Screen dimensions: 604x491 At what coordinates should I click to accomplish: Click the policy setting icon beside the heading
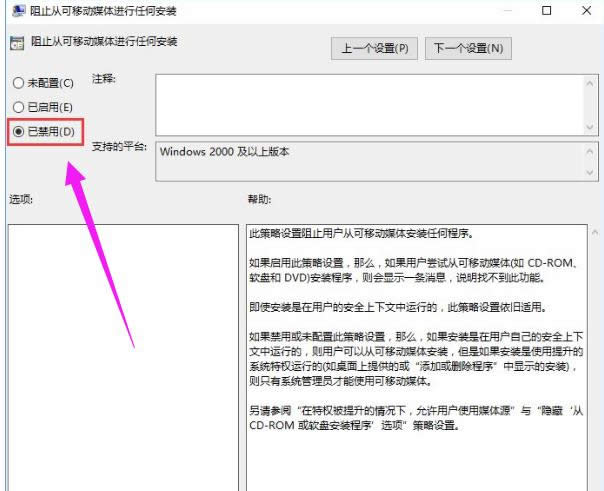click(15, 44)
